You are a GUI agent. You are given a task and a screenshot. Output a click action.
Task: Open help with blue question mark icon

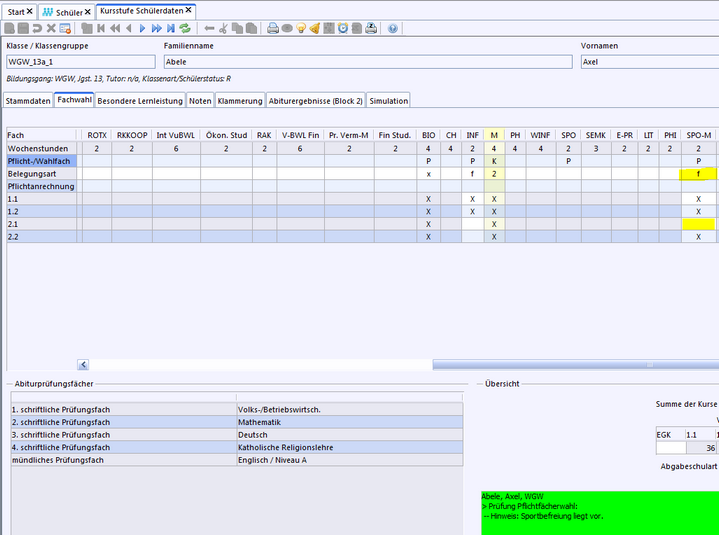pyautogui.click(x=392, y=28)
